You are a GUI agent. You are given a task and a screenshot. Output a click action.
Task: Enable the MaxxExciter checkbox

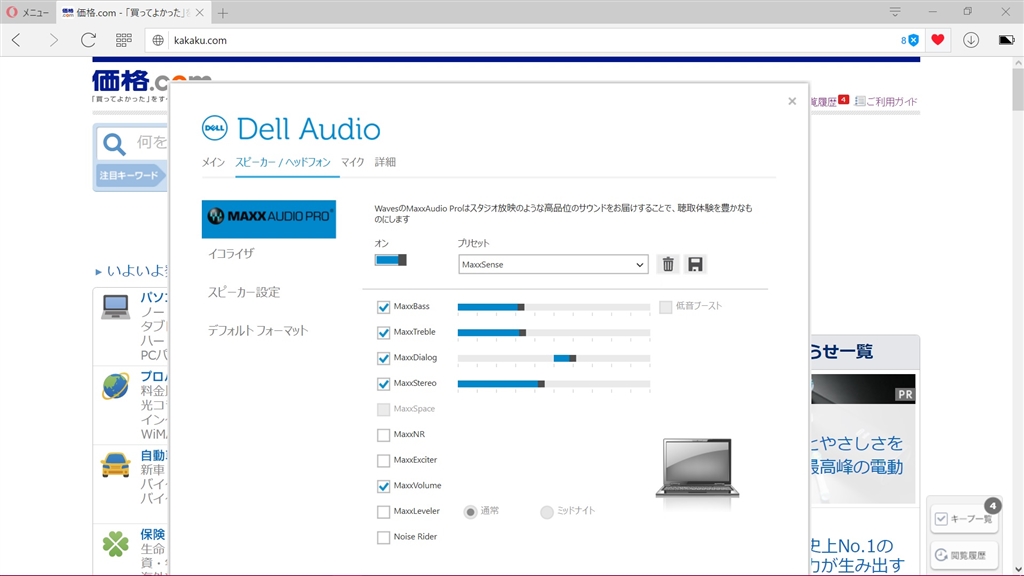click(383, 460)
